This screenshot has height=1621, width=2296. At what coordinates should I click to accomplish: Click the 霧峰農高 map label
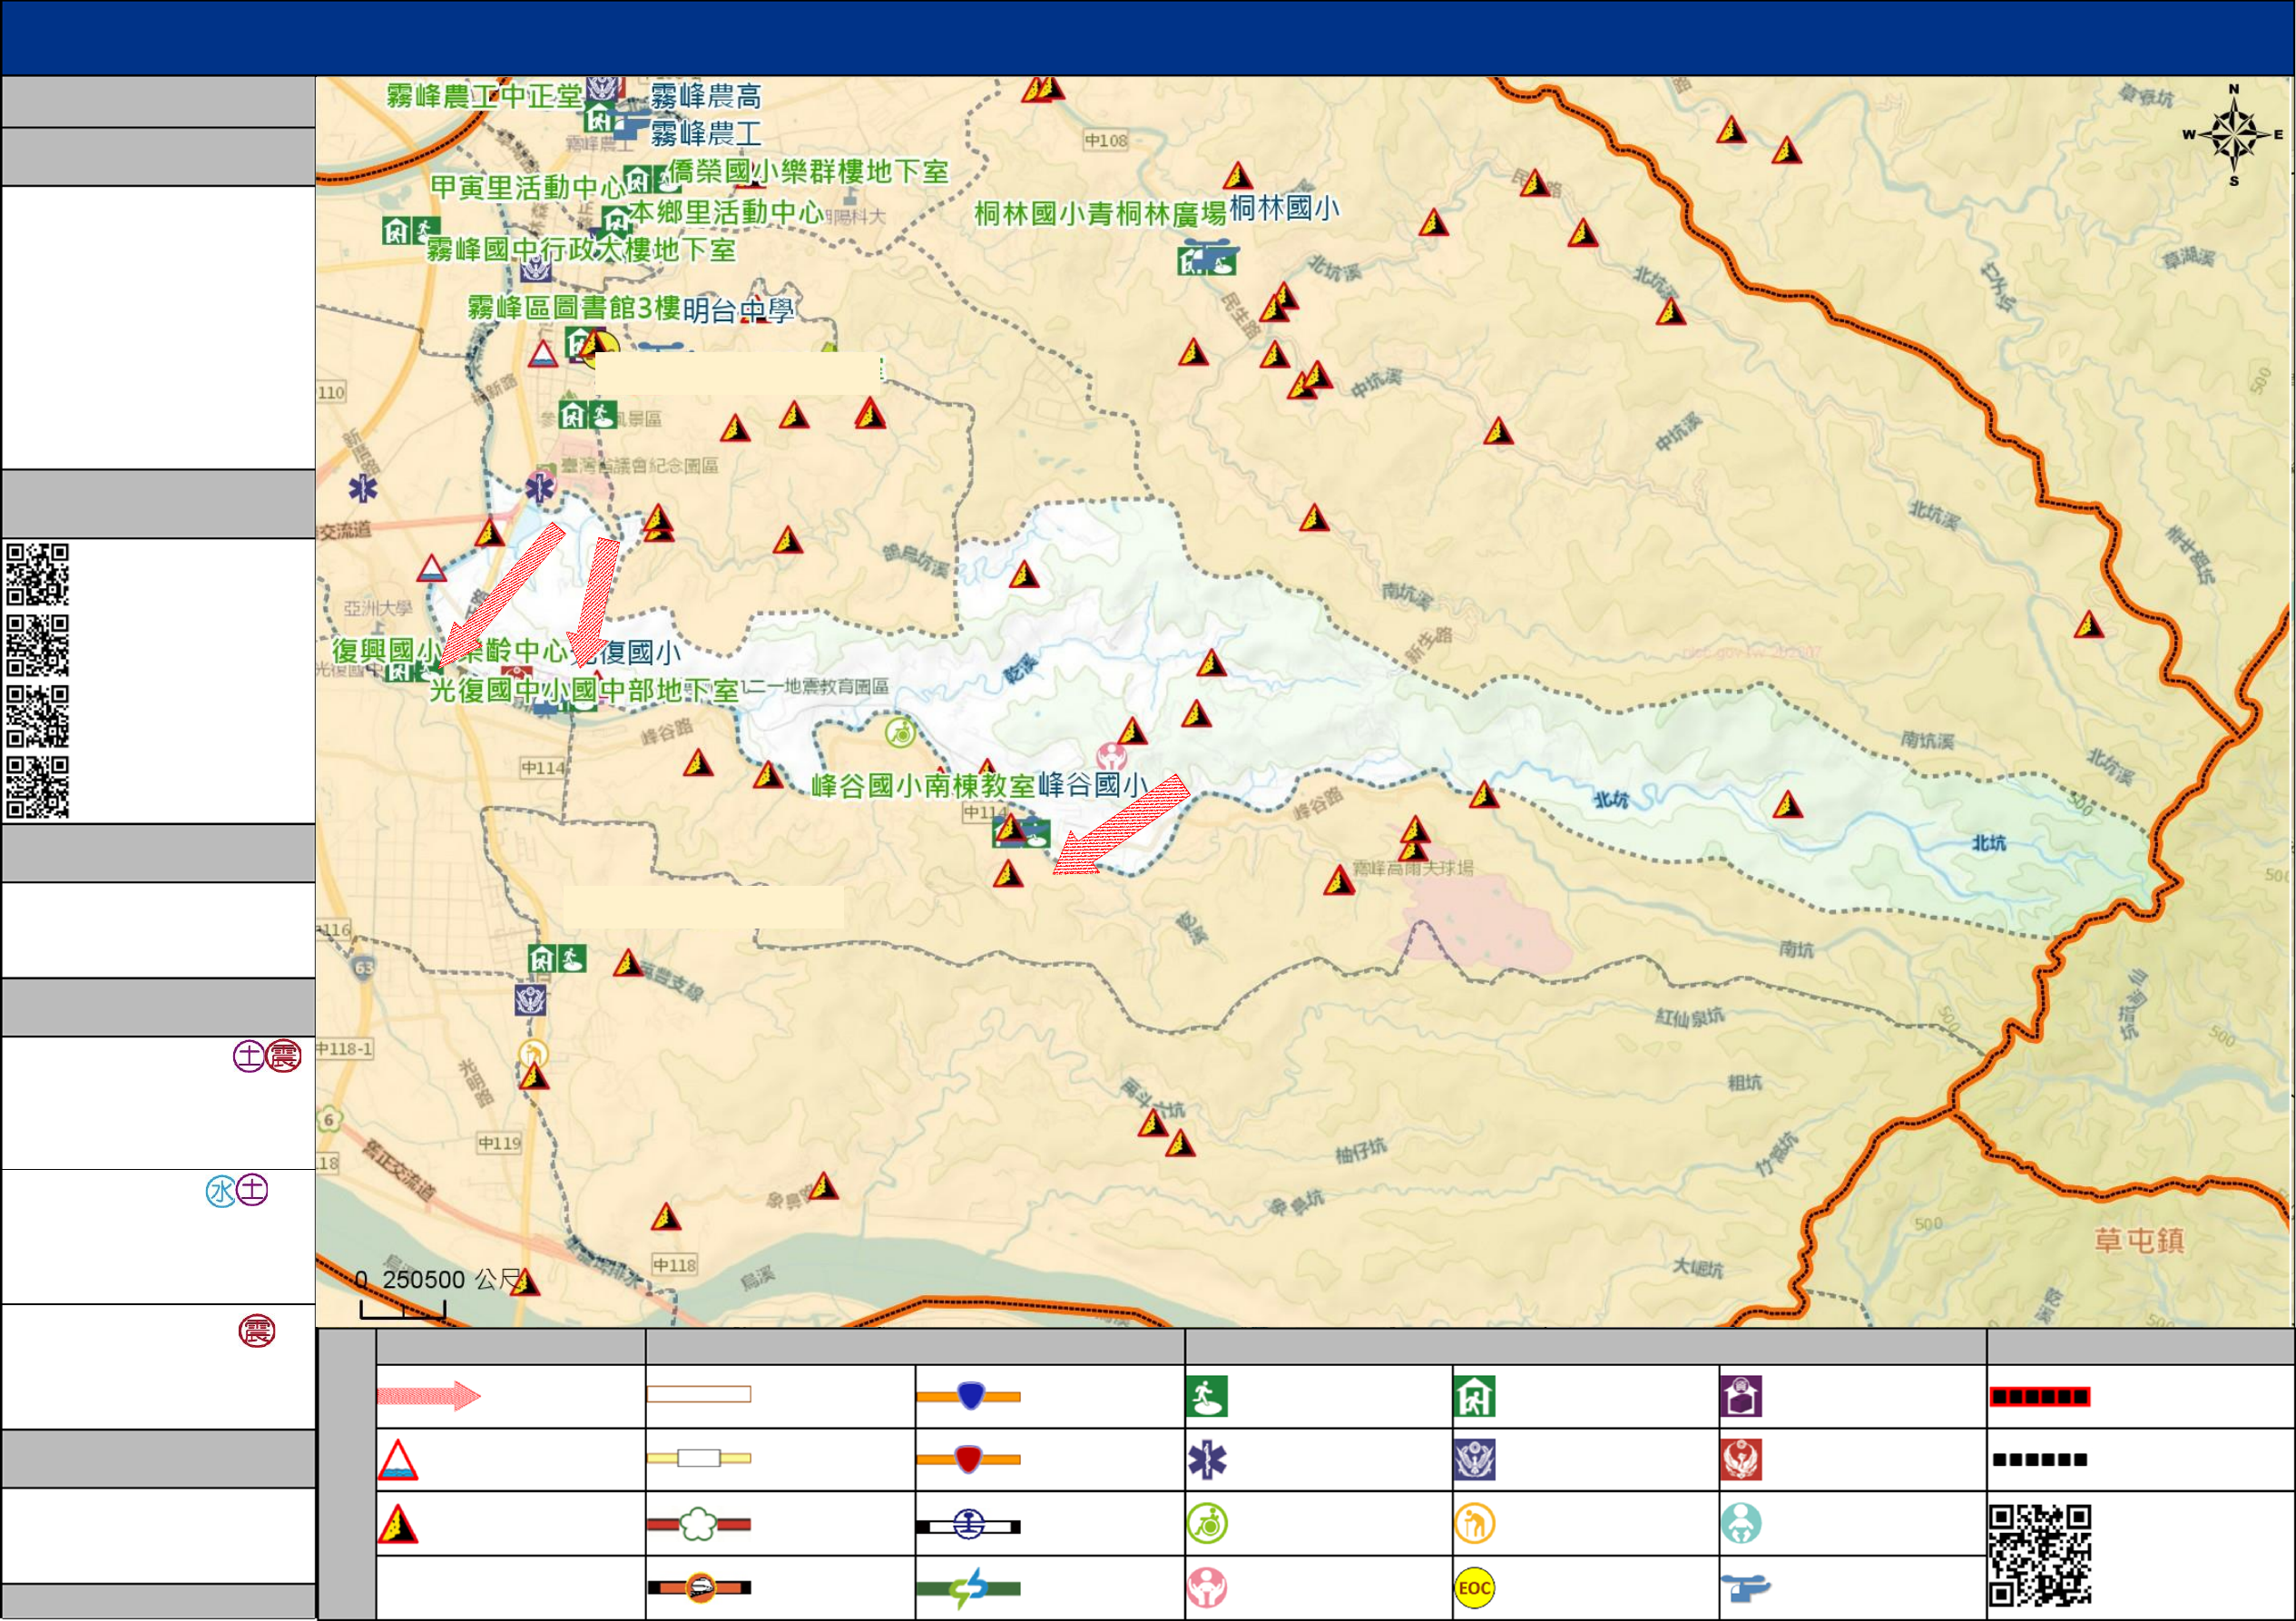click(x=706, y=96)
